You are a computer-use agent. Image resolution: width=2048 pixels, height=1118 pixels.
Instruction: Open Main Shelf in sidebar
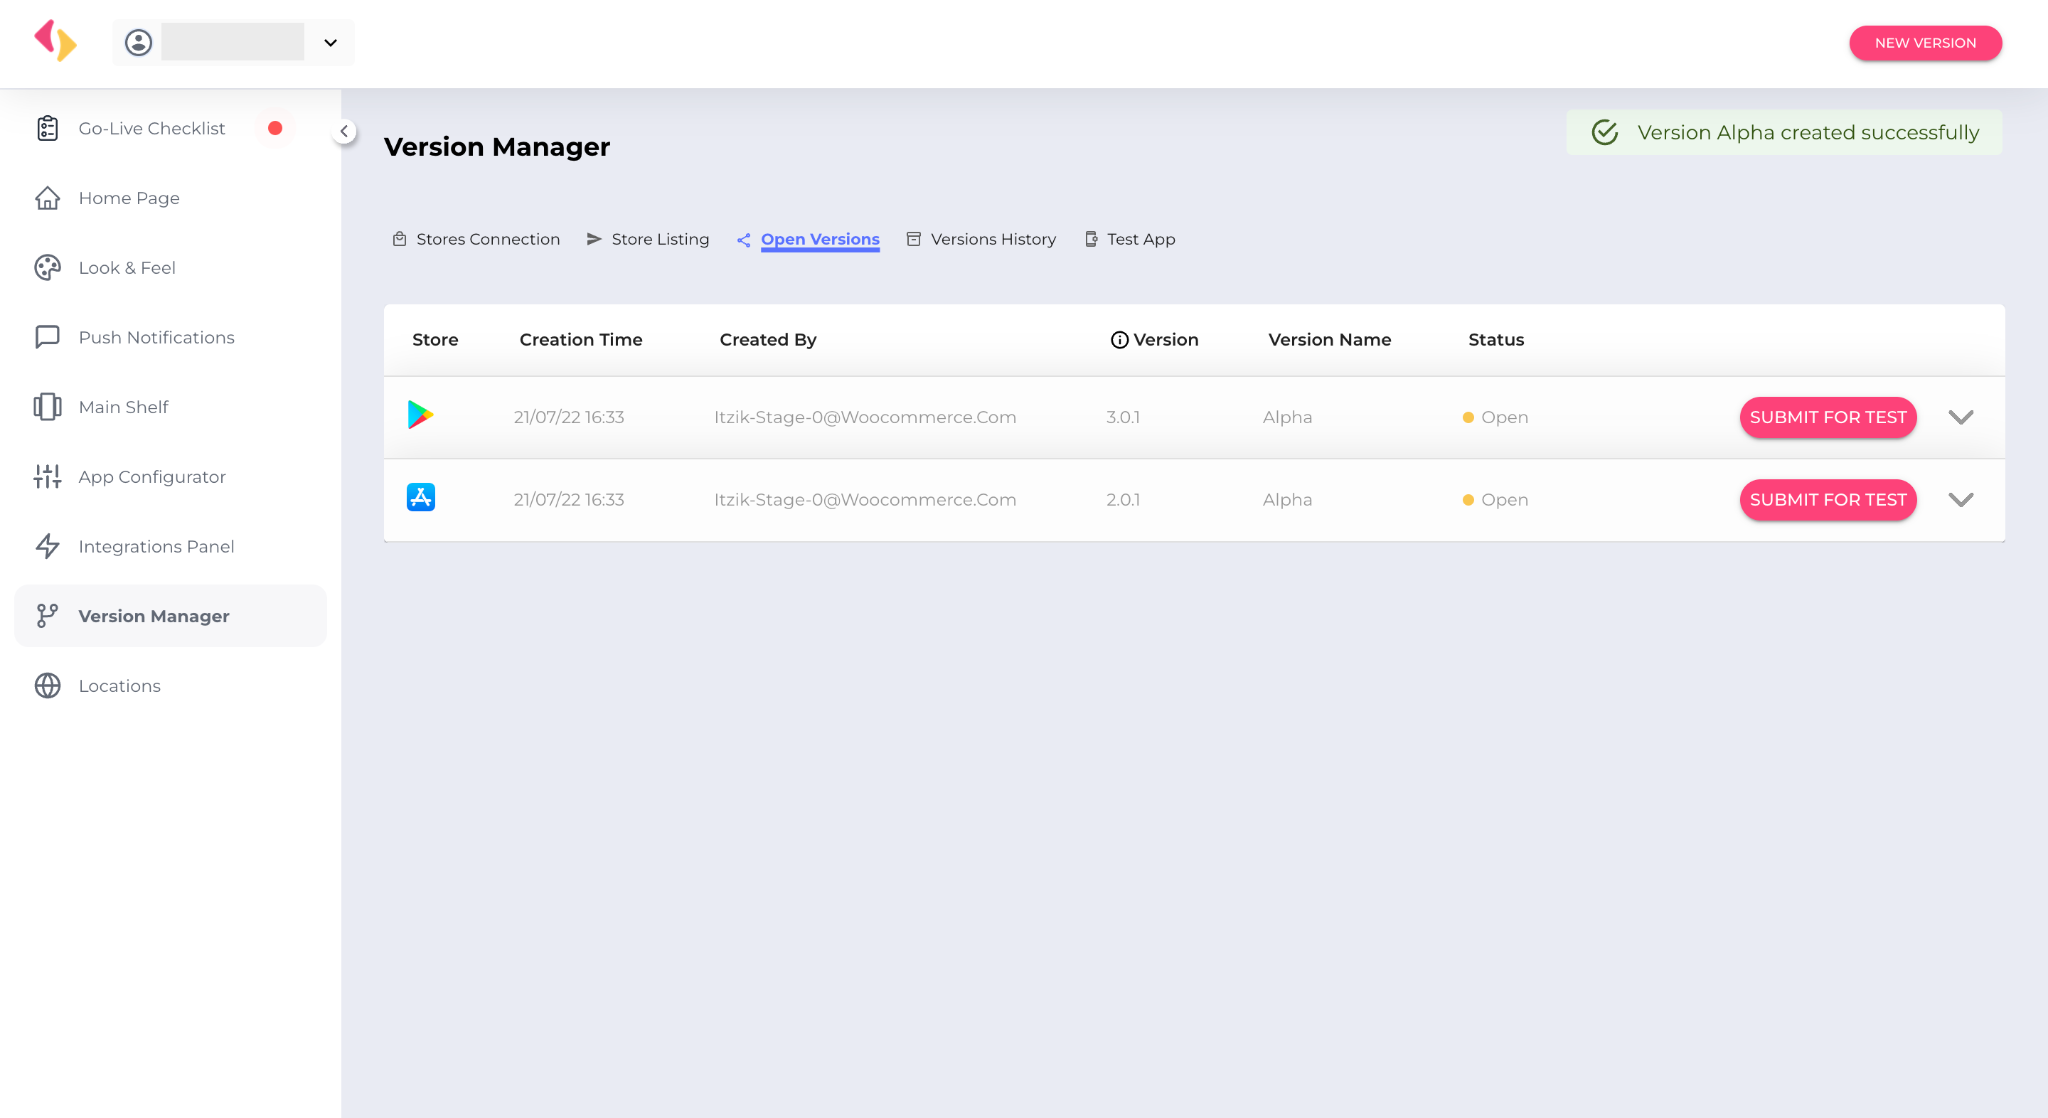[x=123, y=407]
